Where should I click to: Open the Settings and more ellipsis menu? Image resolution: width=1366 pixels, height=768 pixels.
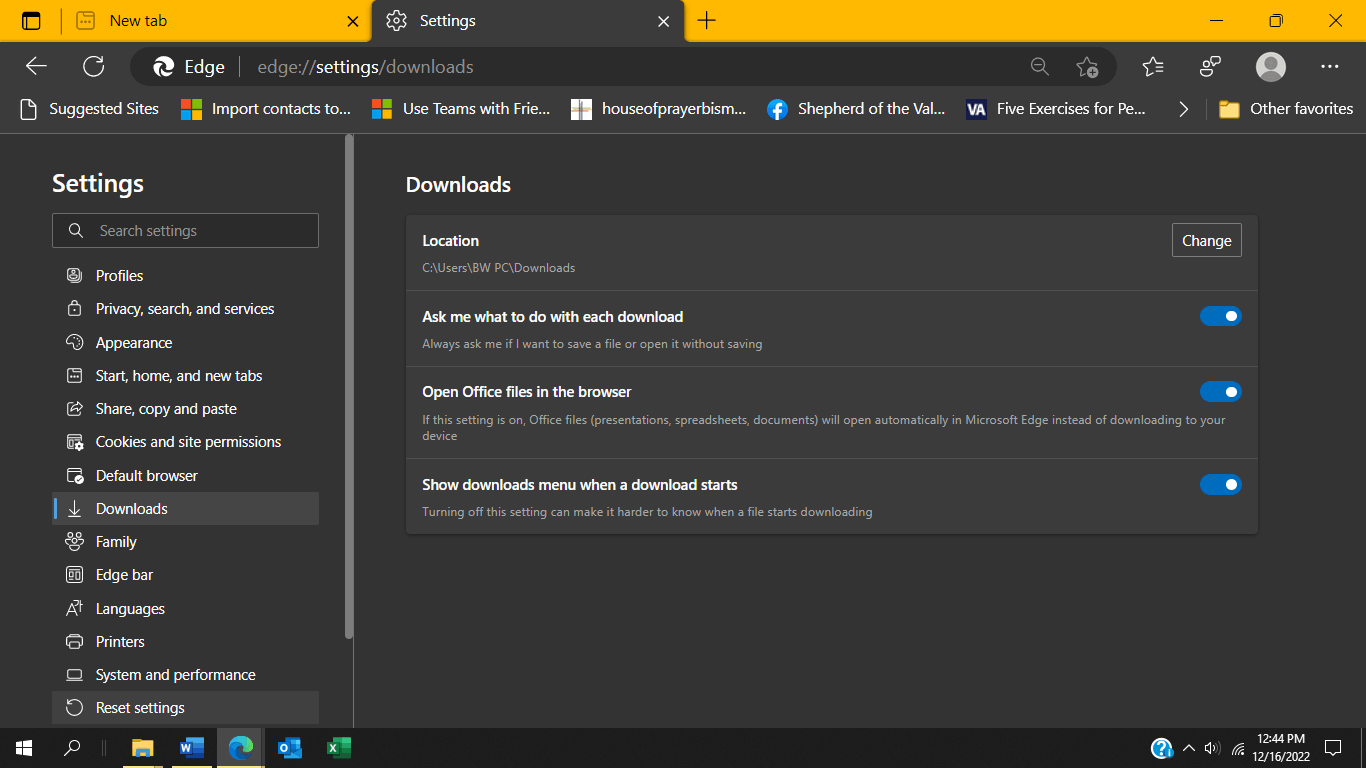(x=1329, y=67)
